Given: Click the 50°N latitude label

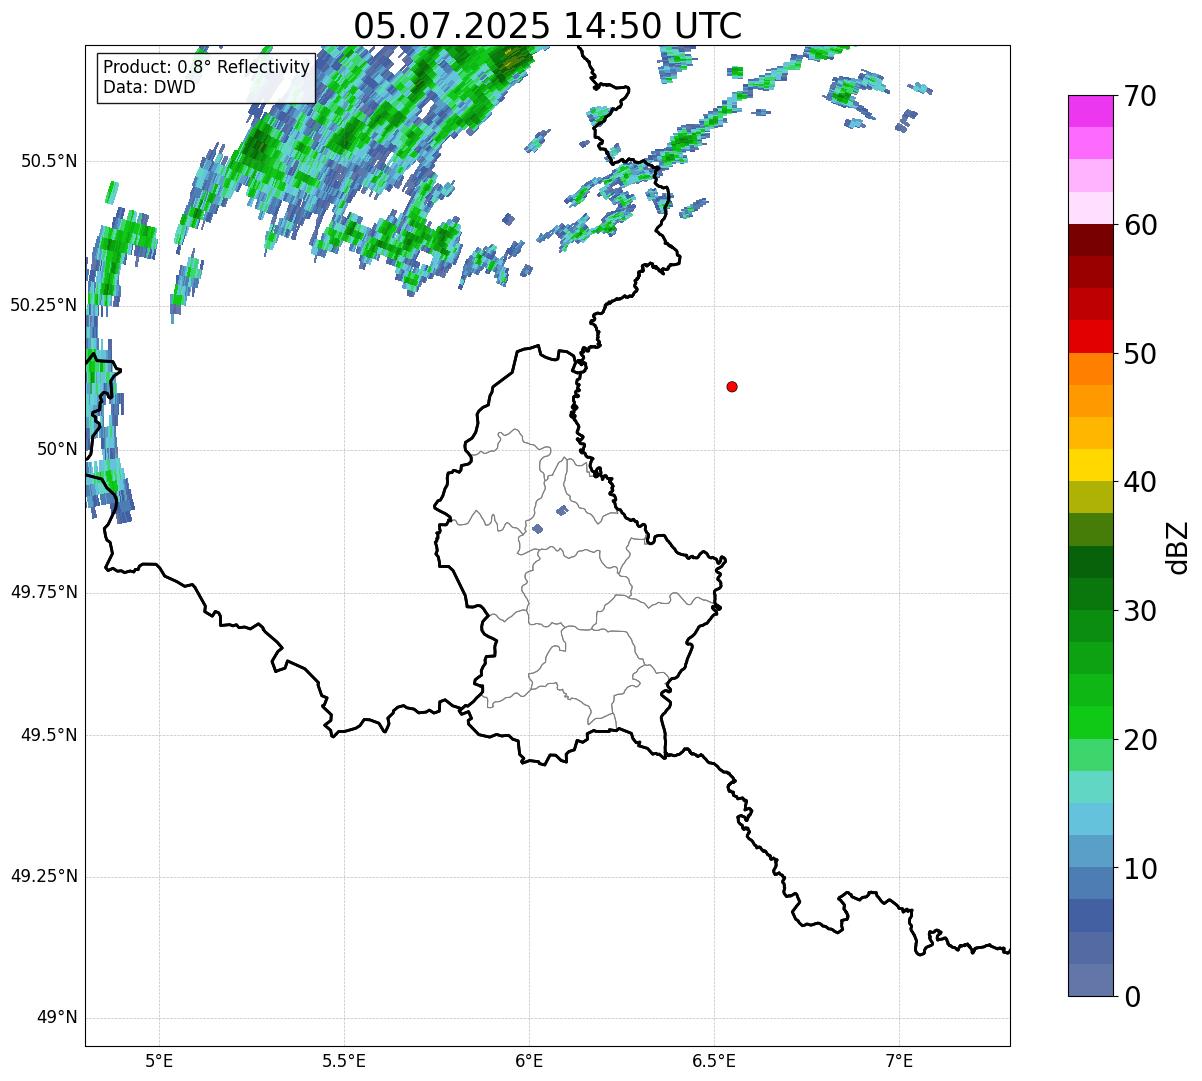Looking at the screenshot, I should click(x=57, y=449).
